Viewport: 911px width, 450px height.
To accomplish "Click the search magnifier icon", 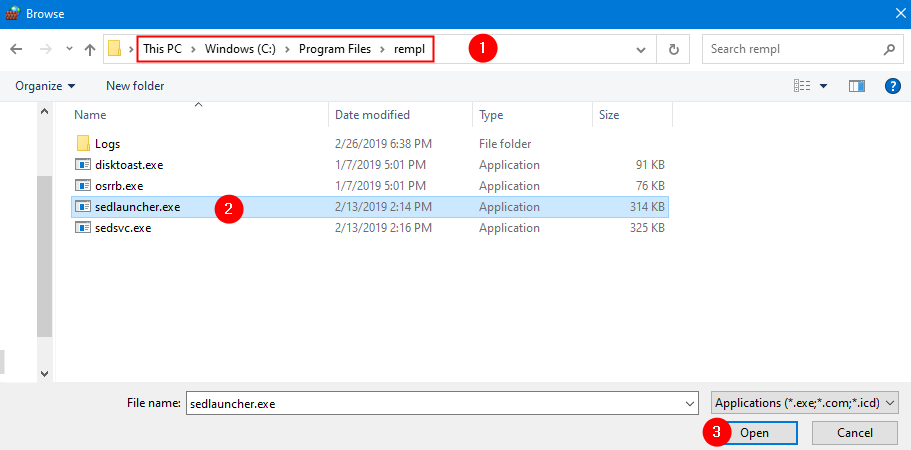I will [x=888, y=49].
